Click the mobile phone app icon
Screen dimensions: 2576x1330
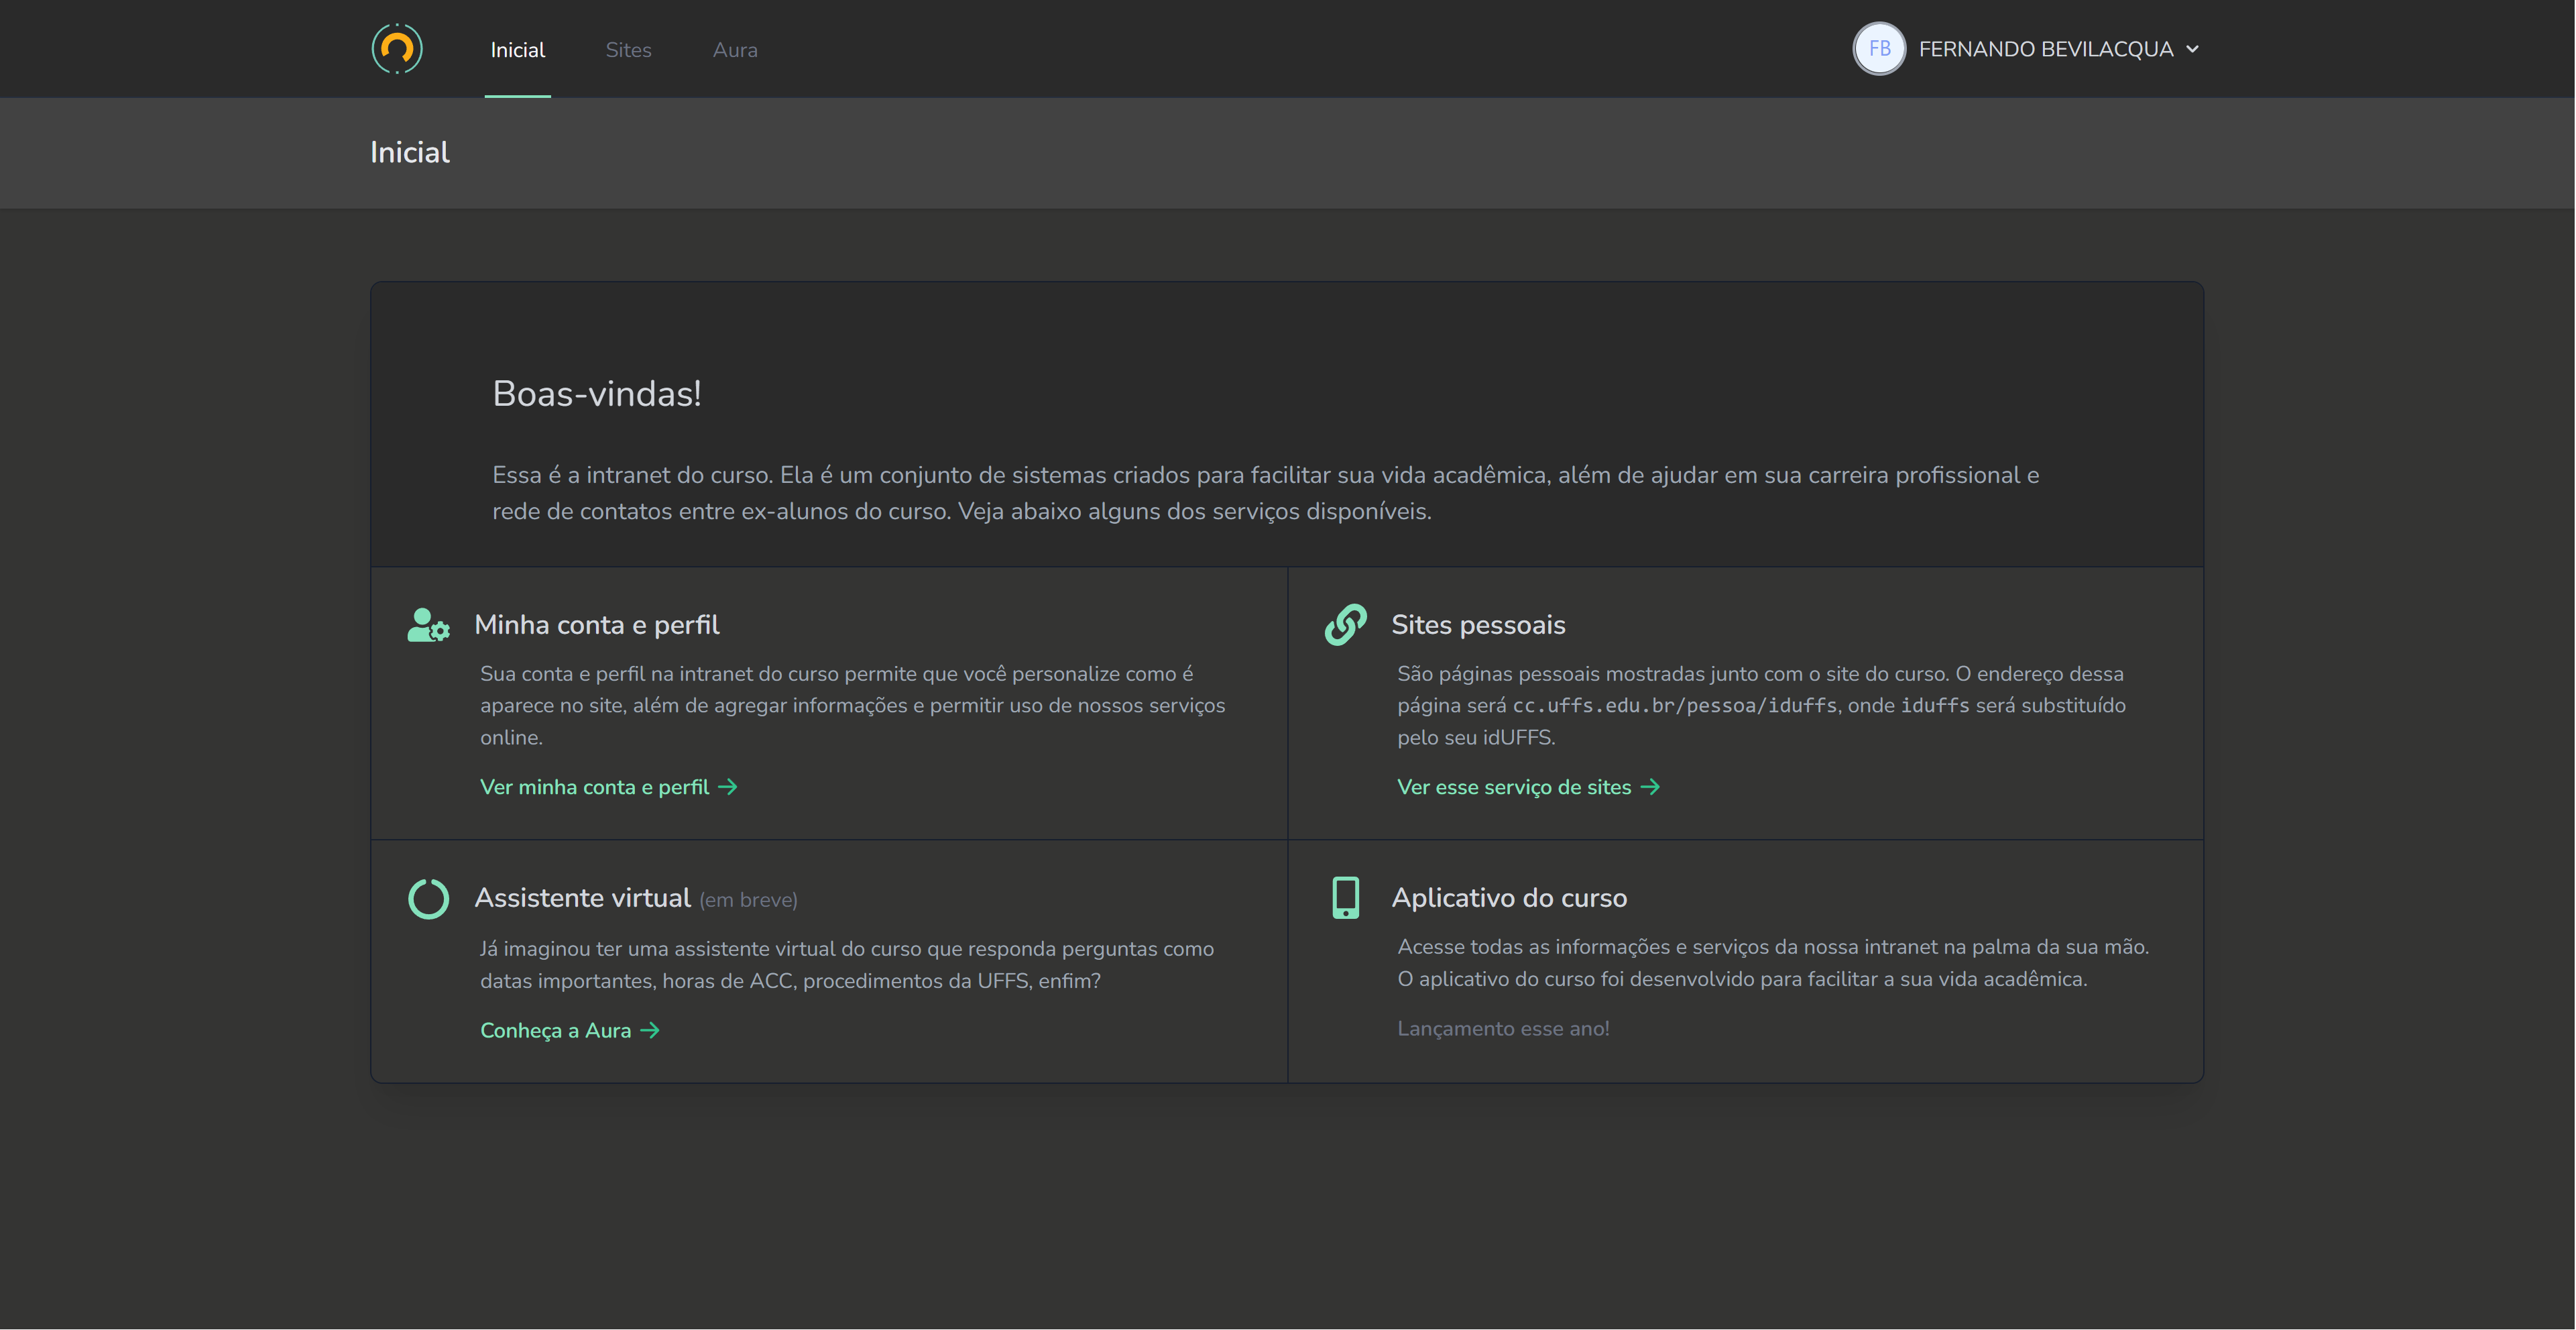tap(1346, 898)
